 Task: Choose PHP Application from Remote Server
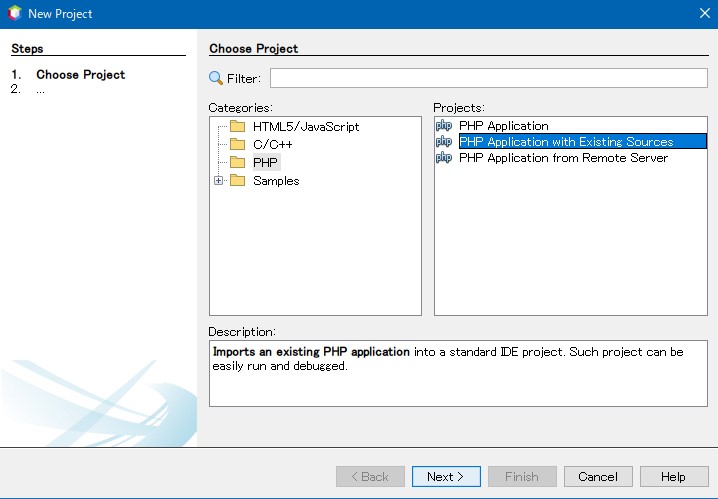[563, 157]
